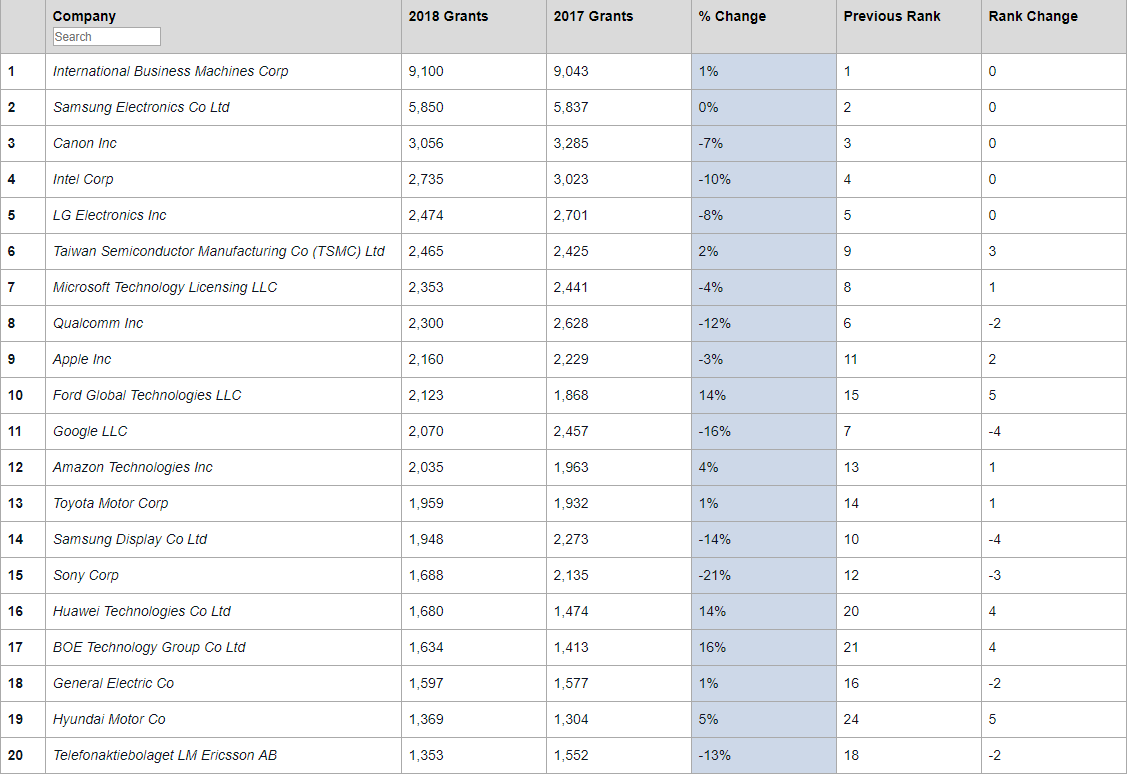The height and width of the screenshot is (774, 1129).
Task: Select Canon's 2018 grants value 3,056
Action: coord(426,143)
